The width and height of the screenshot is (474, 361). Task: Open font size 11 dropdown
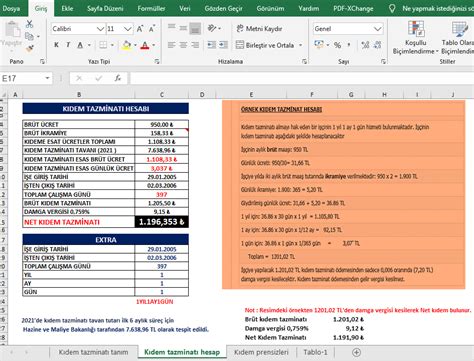pyautogui.click(x=128, y=29)
